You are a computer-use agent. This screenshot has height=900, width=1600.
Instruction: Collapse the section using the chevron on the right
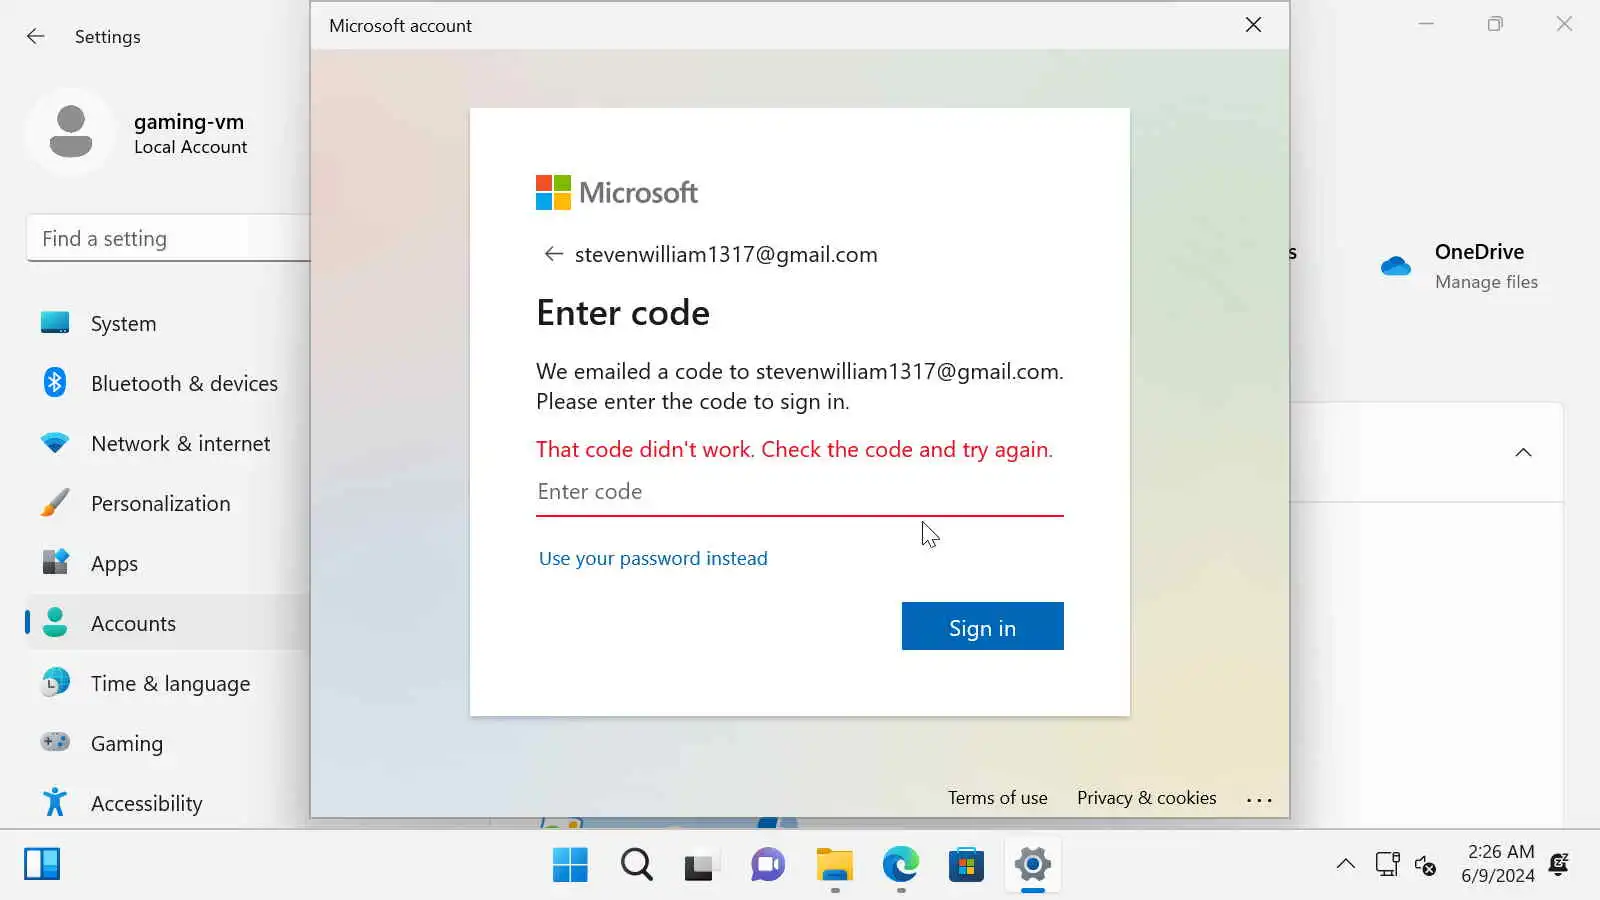pyautogui.click(x=1523, y=452)
